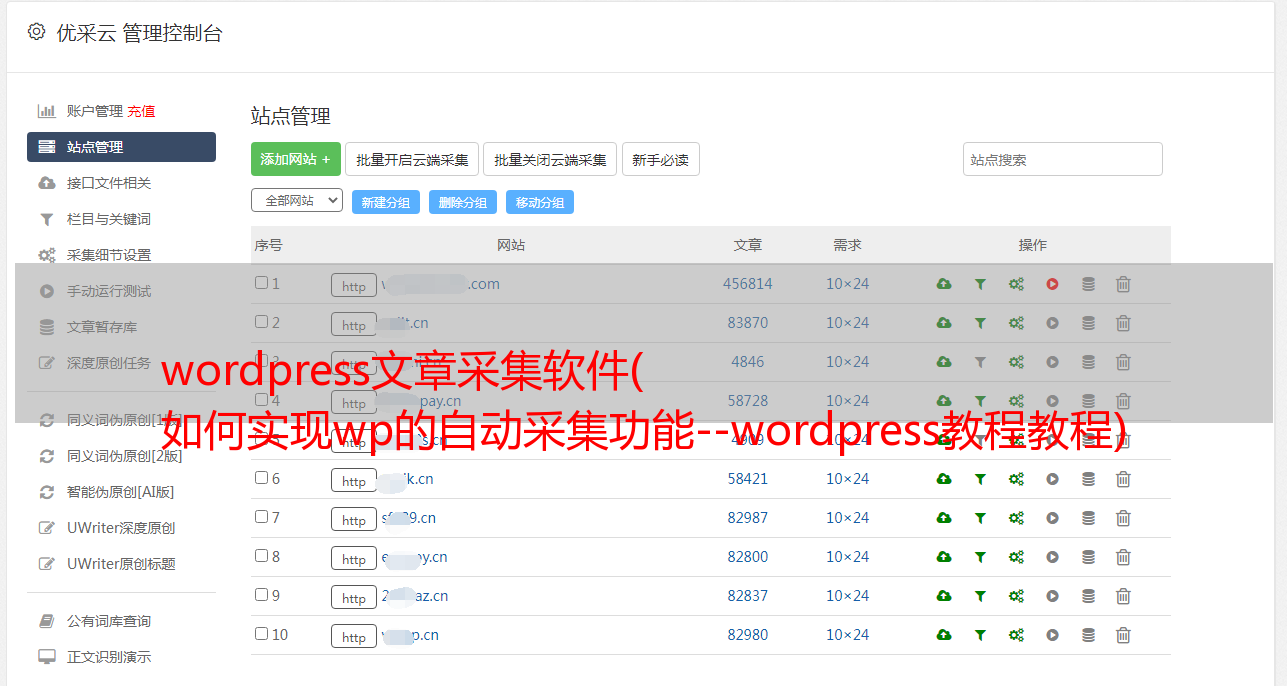Click the cloud upload icon in row 2
This screenshot has height=686, width=1287.
pos(944,323)
